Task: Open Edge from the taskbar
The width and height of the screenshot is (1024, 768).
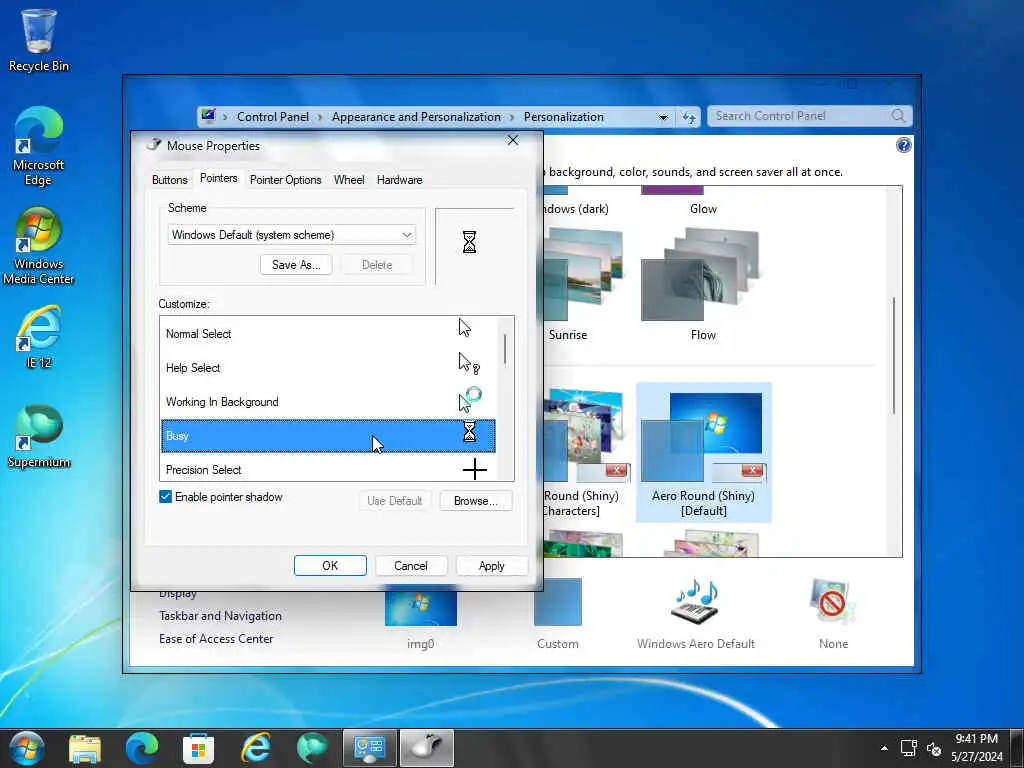Action: [142, 748]
